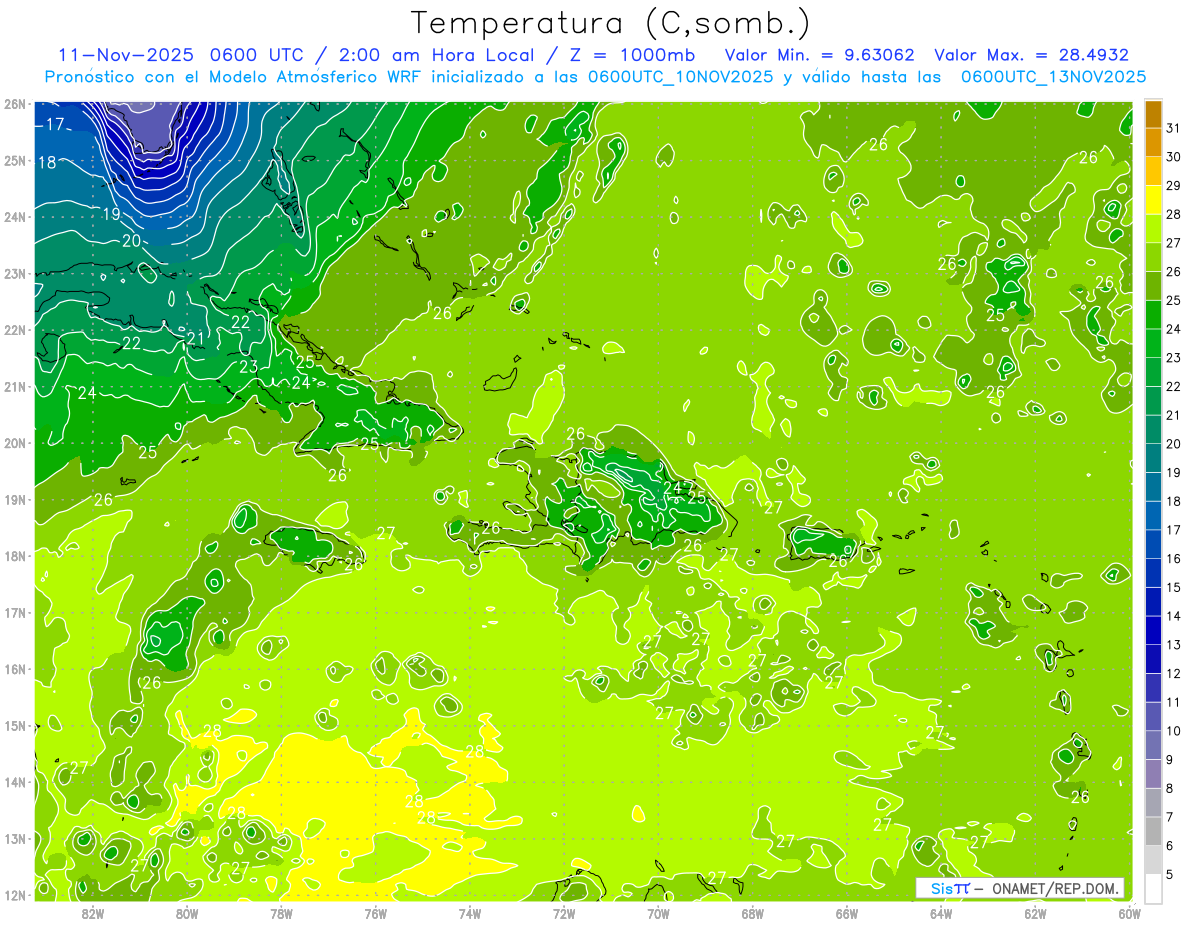Viewport: 1200px width, 927px height.
Task: Click the green colorbar segment between 23 and 24
Action: click(x=1153, y=343)
